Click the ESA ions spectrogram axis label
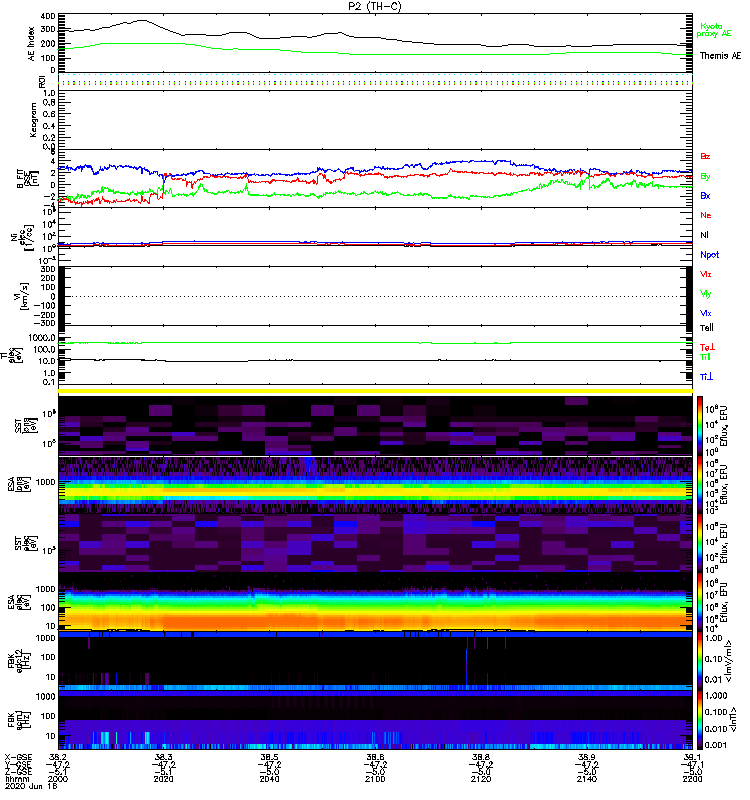This screenshot has width=750, height=800. pos(21,484)
